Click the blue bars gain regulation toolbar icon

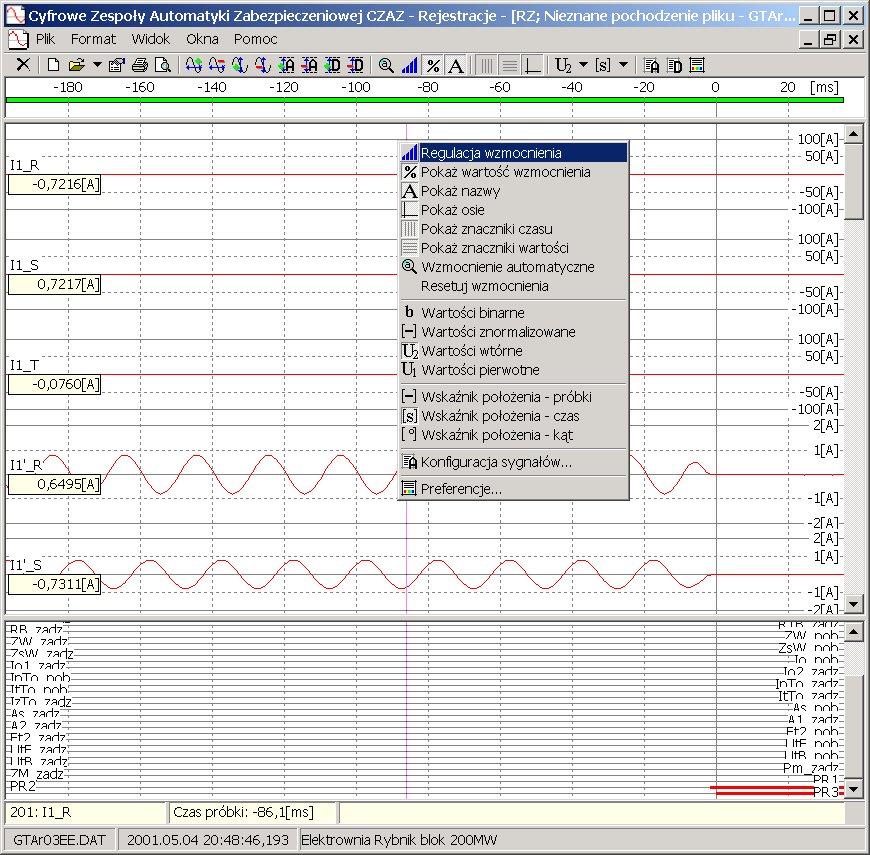point(409,65)
